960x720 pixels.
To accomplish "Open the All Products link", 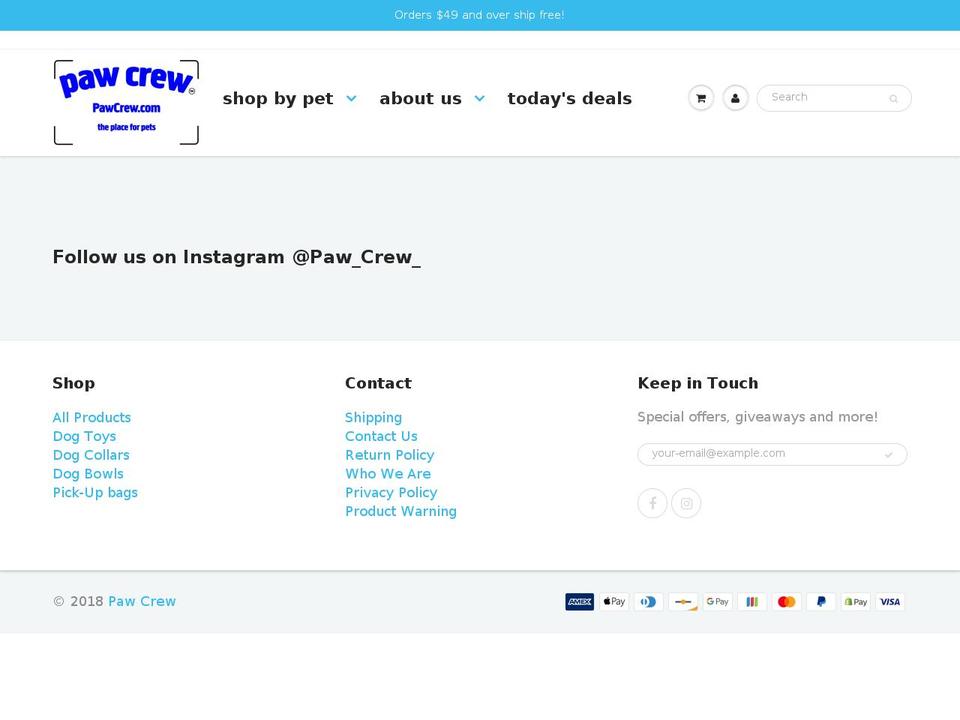I will [x=92, y=418].
